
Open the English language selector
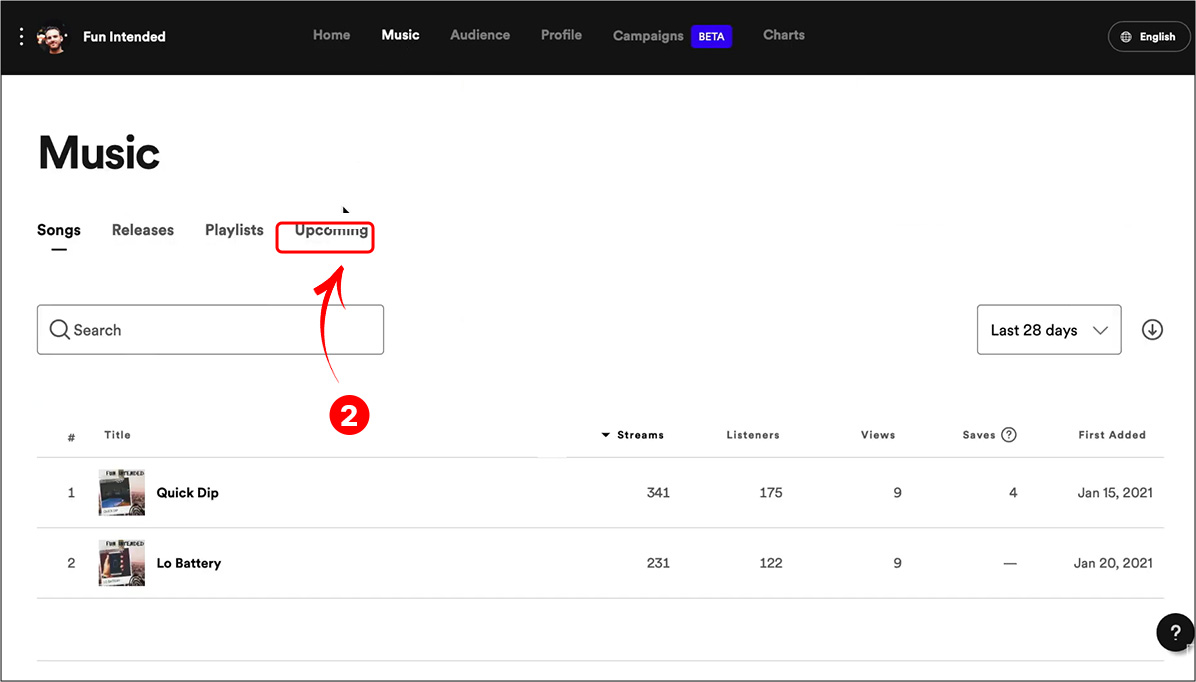coord(1149,37)
